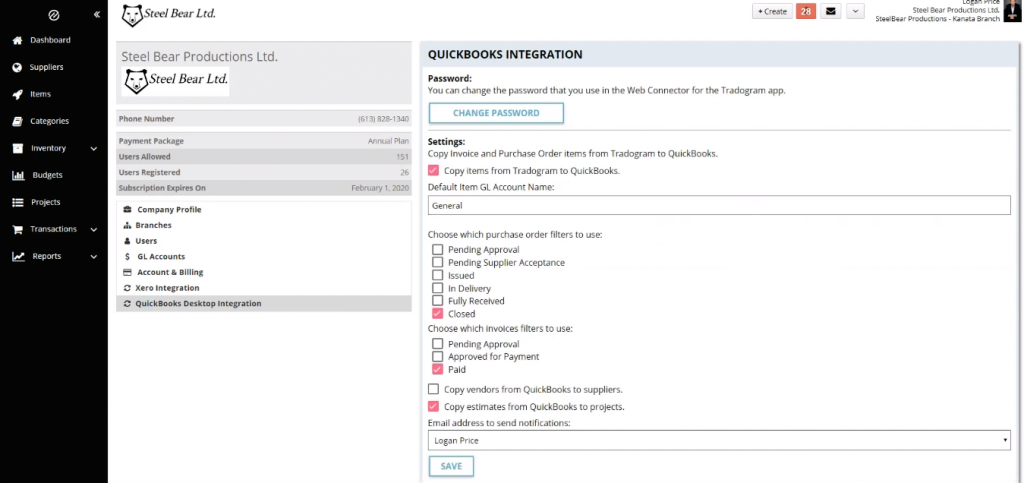Open Suppliers page label
The height and width of the screenshot is (483, 1024).
(46, 67)
